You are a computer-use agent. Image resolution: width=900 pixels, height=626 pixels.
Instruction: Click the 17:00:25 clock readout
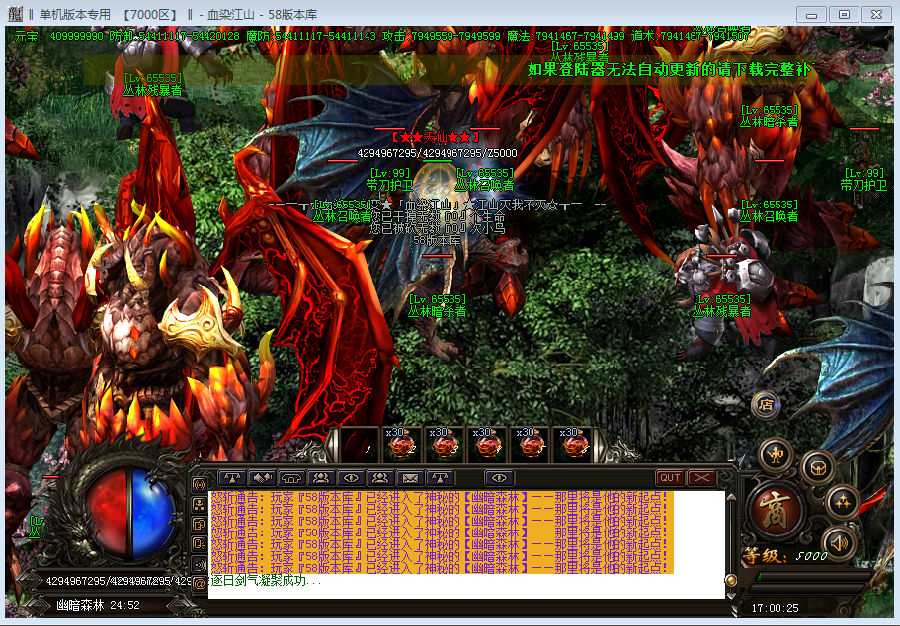click(x=775, y=608)
